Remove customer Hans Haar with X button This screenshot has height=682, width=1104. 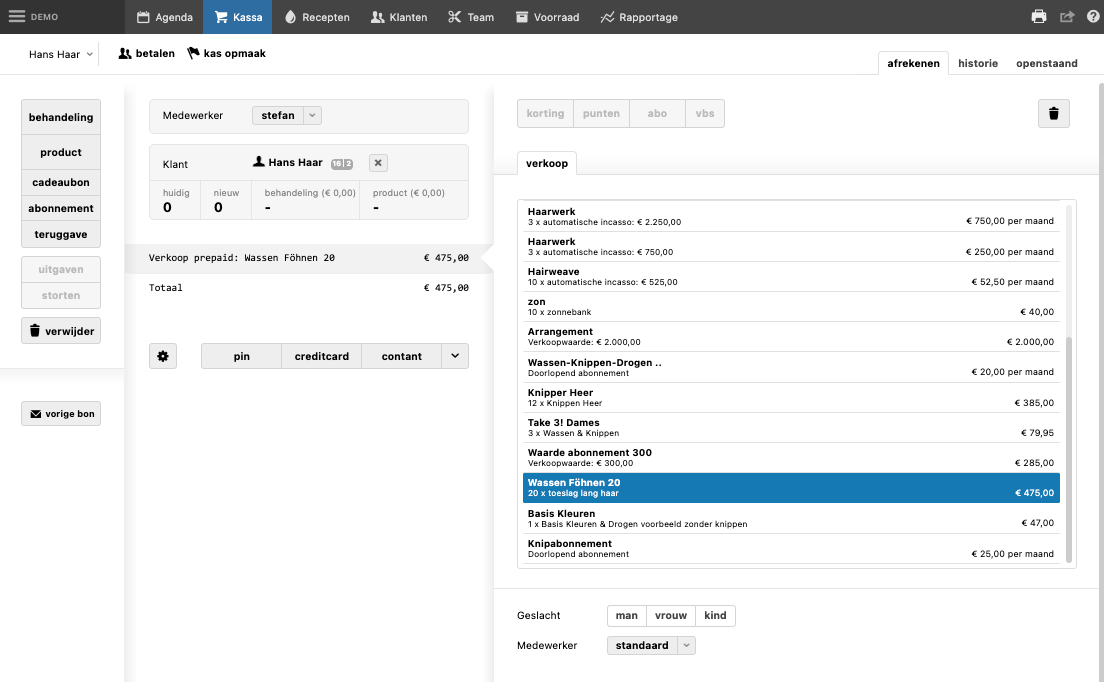tap(378, 163)
